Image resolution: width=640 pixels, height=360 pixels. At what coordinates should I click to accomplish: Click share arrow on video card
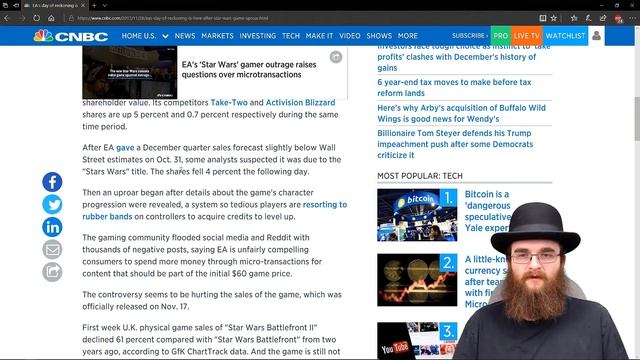click(x=336, y=57)
